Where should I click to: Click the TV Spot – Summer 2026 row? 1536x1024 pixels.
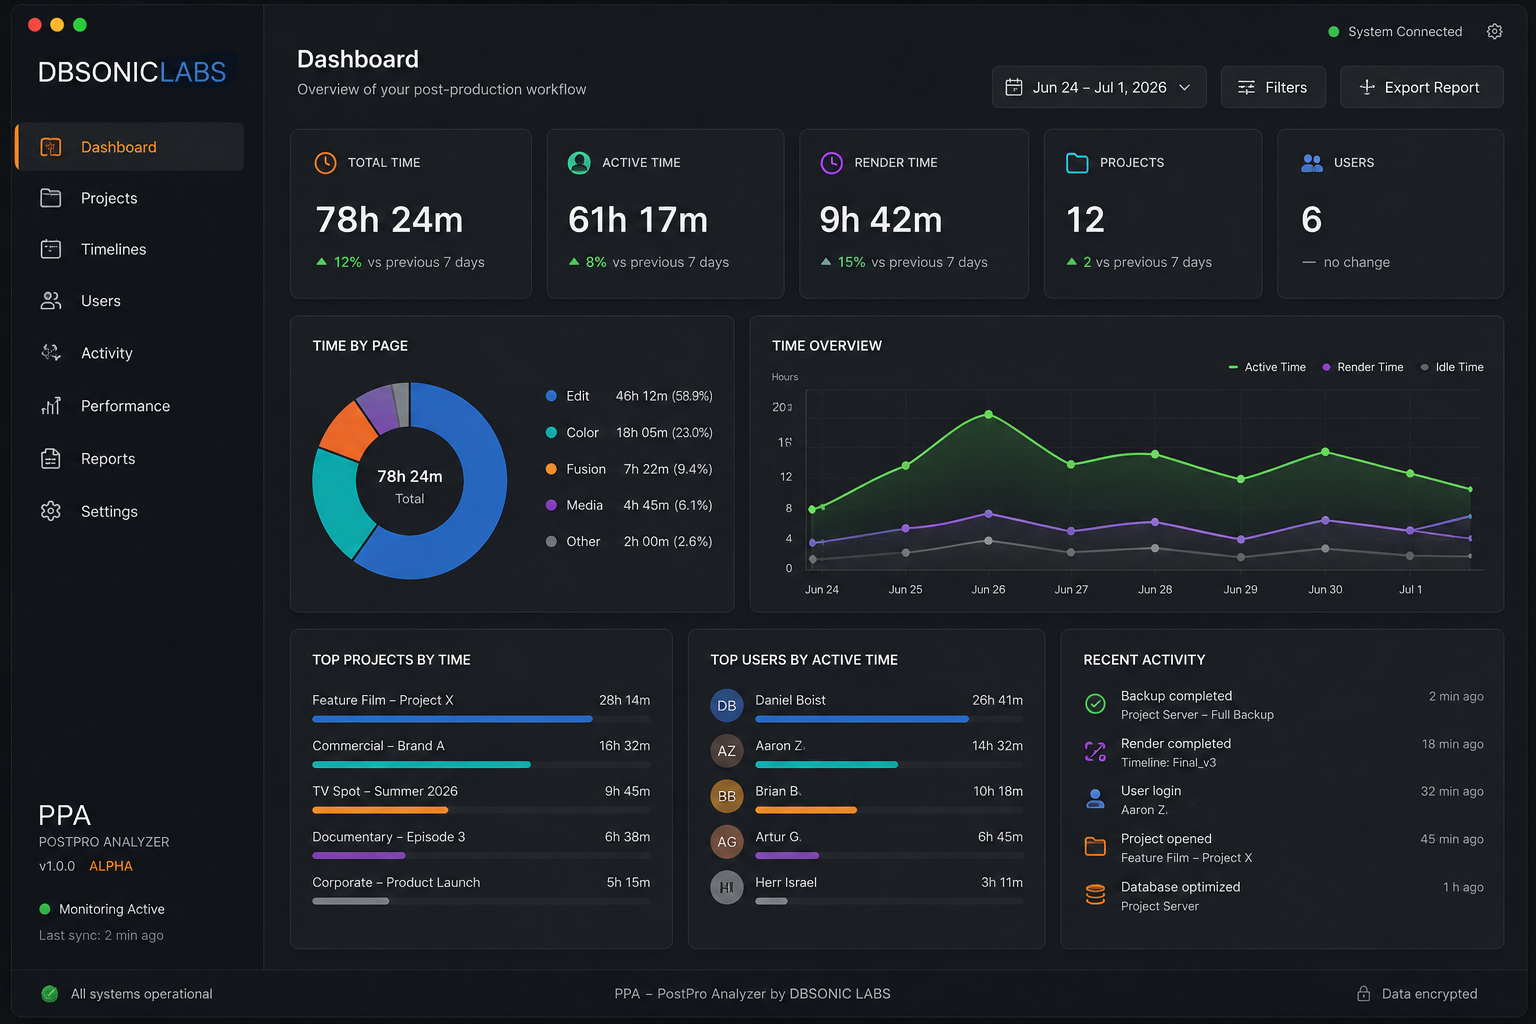click(x=481, y=800)
